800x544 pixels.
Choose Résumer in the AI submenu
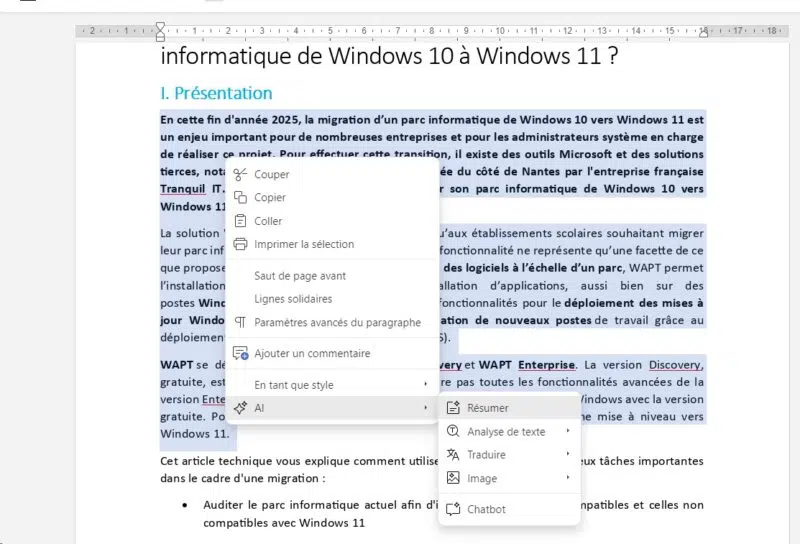[509, 408]
